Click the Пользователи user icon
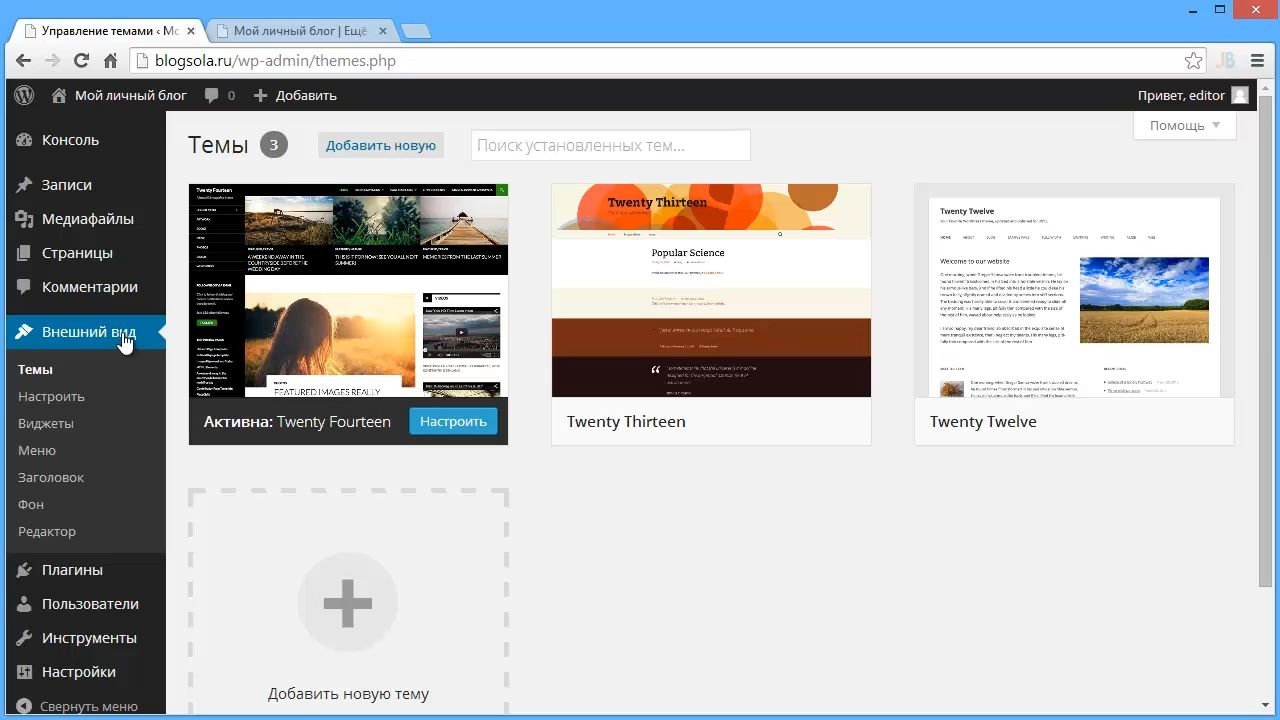The height and width of the screenshot is (720, 1280). 24,604
